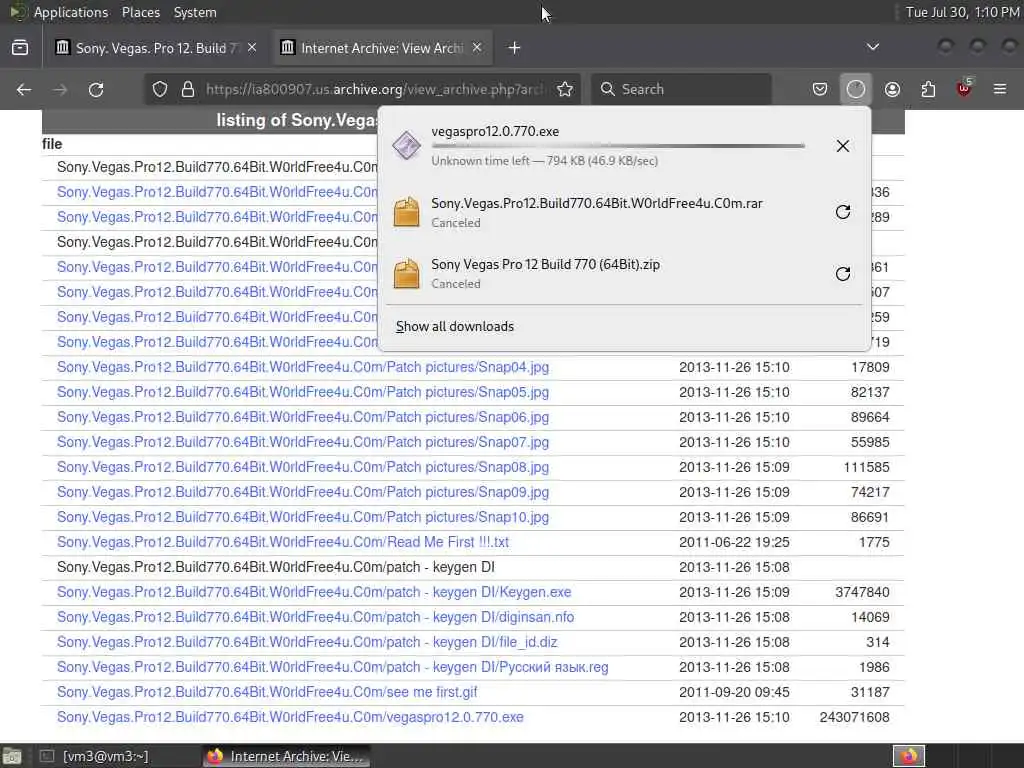This screenshot has width=1024, height=768.
Task: Open the Save to Pocket button
Action: point(820,89)
